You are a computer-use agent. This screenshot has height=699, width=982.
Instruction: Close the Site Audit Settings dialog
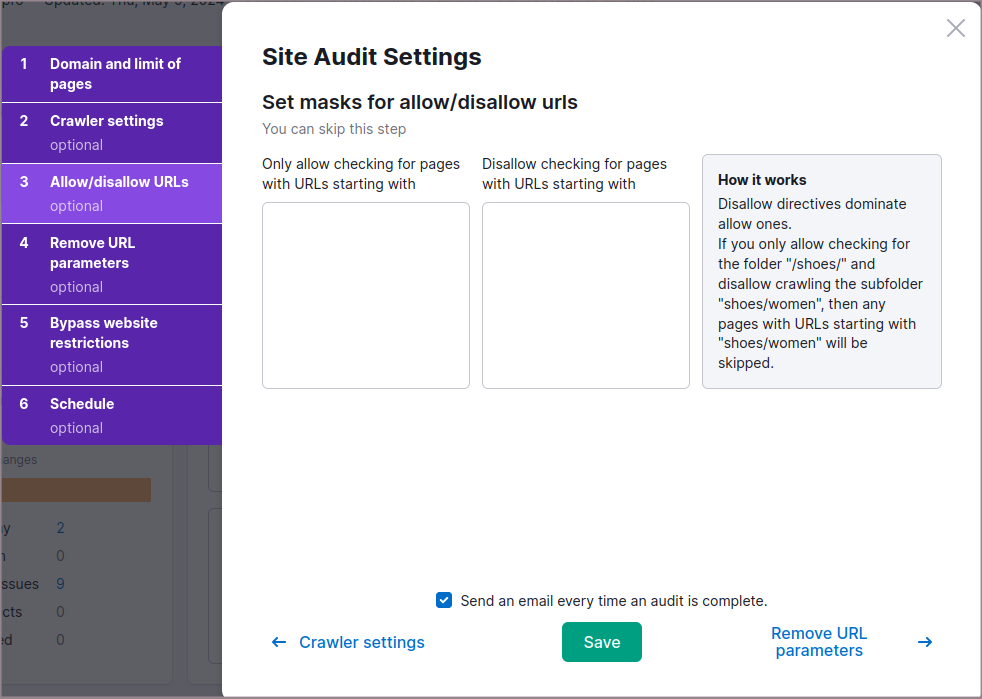pos(955,28)
